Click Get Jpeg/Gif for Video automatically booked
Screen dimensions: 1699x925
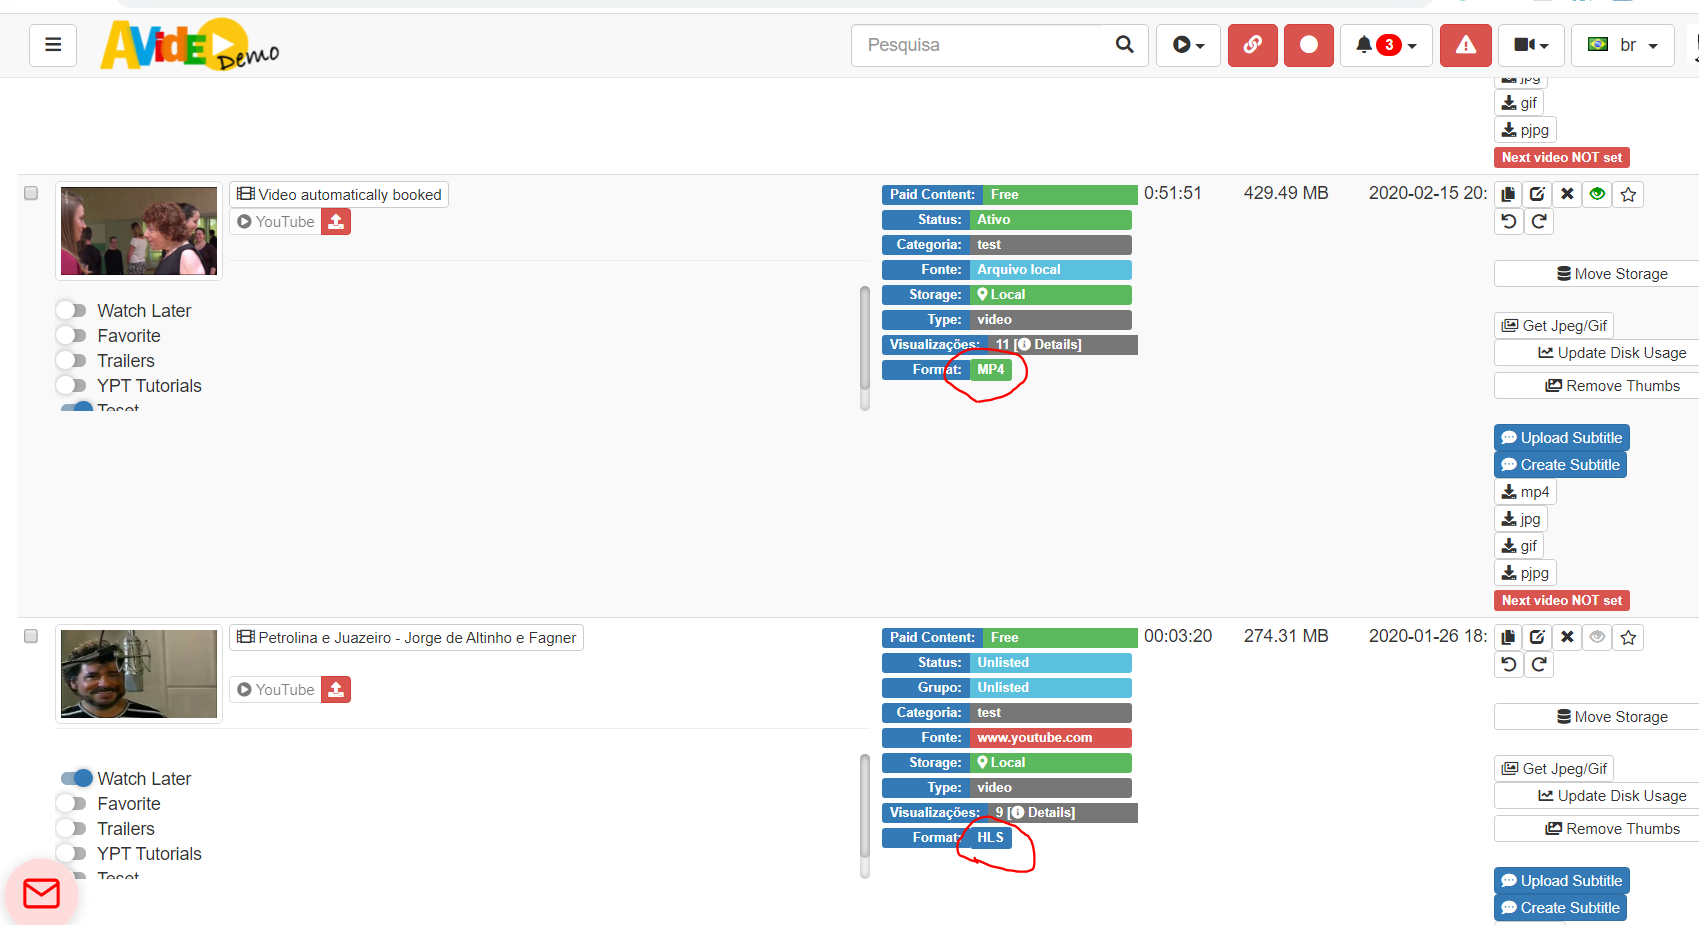tap(1554, 326)
